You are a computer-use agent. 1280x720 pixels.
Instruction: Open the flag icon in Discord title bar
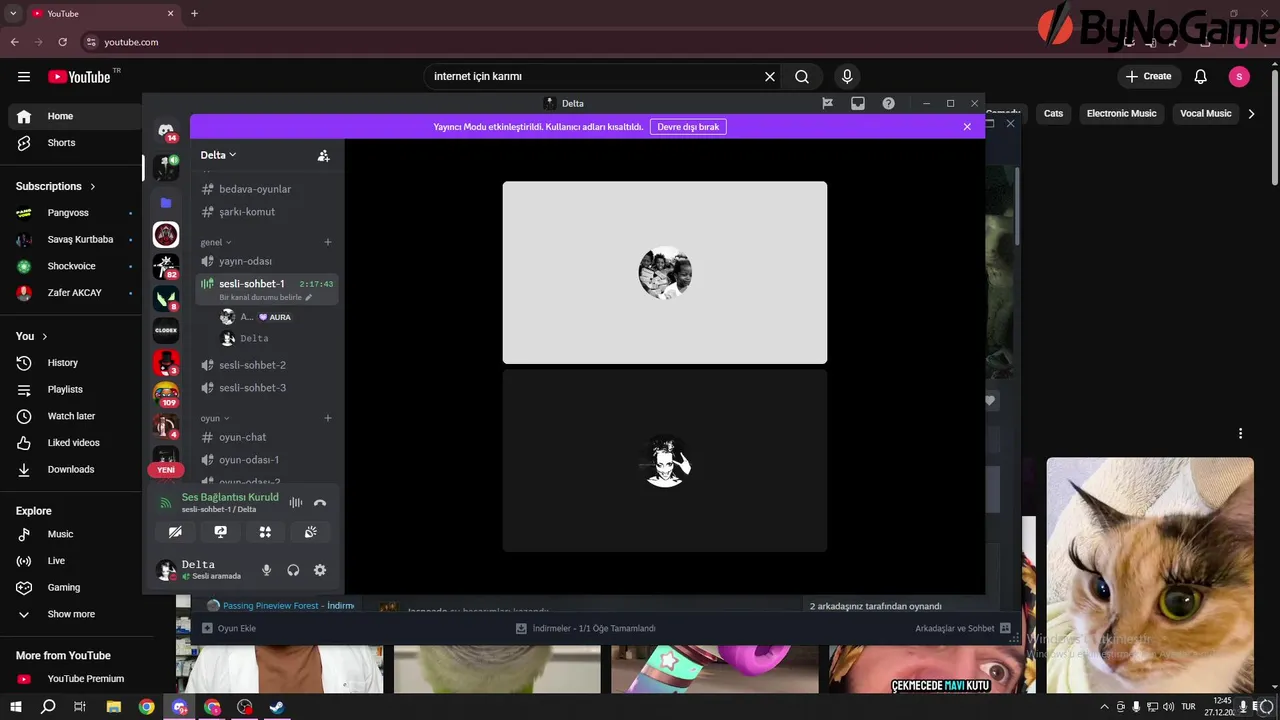tap(827, 103)
